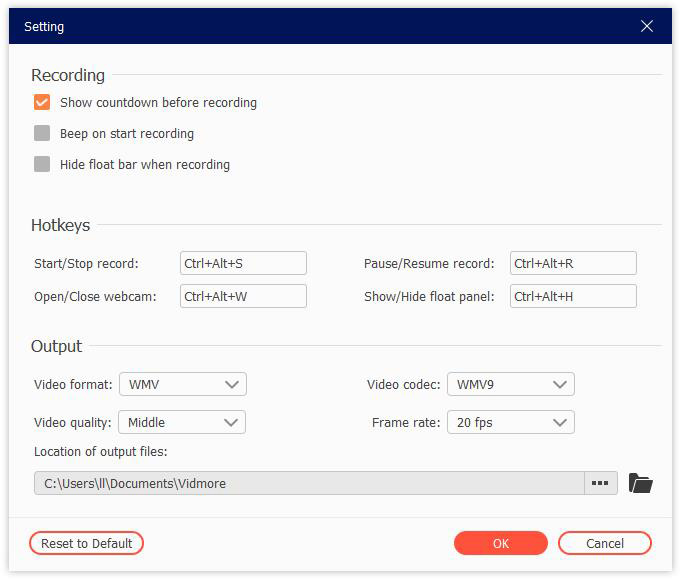Expand the Video format WMV dropdown
The width and height of the screenshot is (680, 580).
(182, 384)
